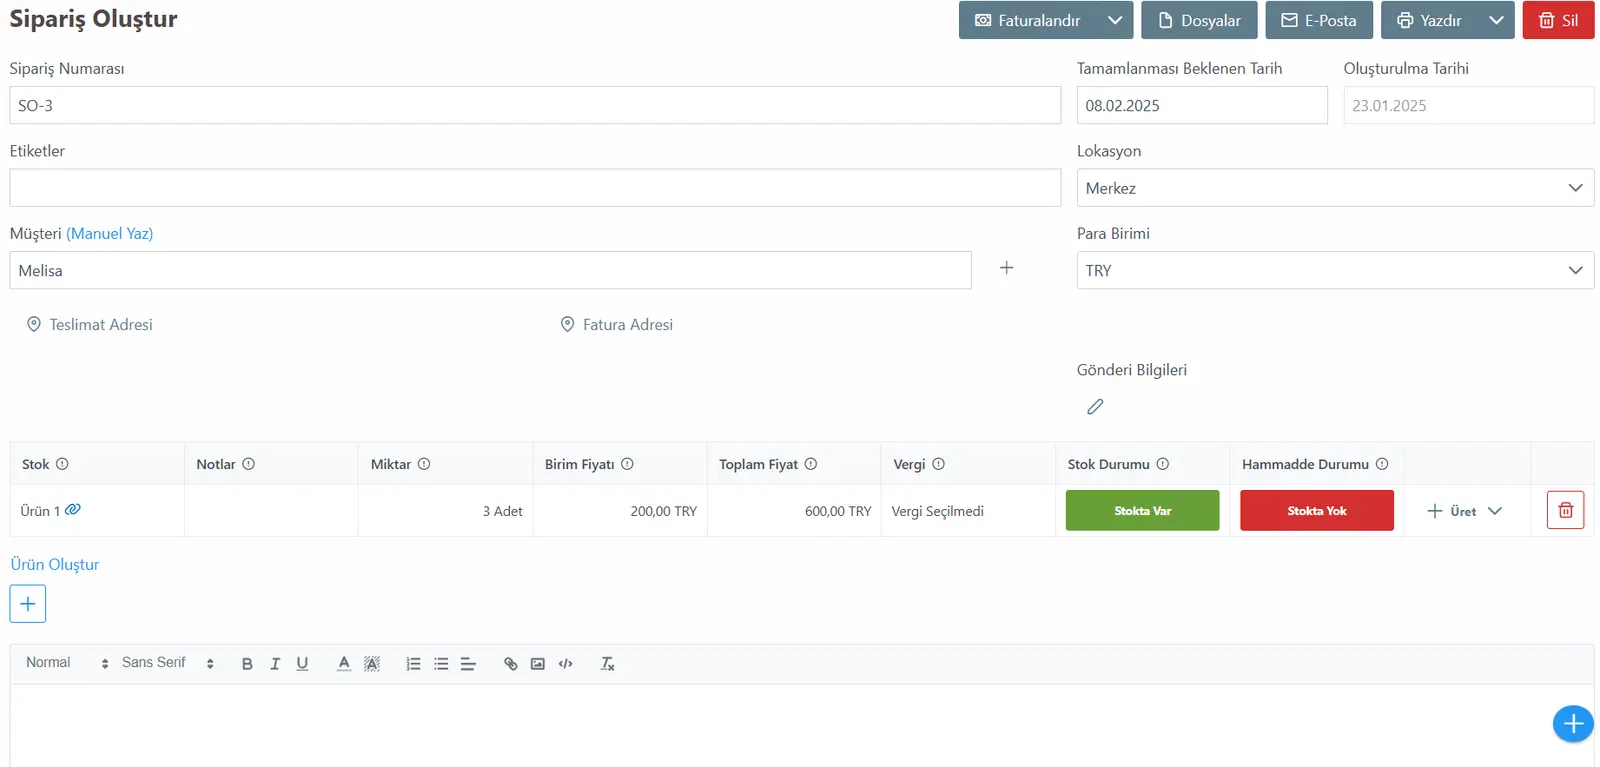
Task: Click the Dosyalar button
Action: point(1199,20)
